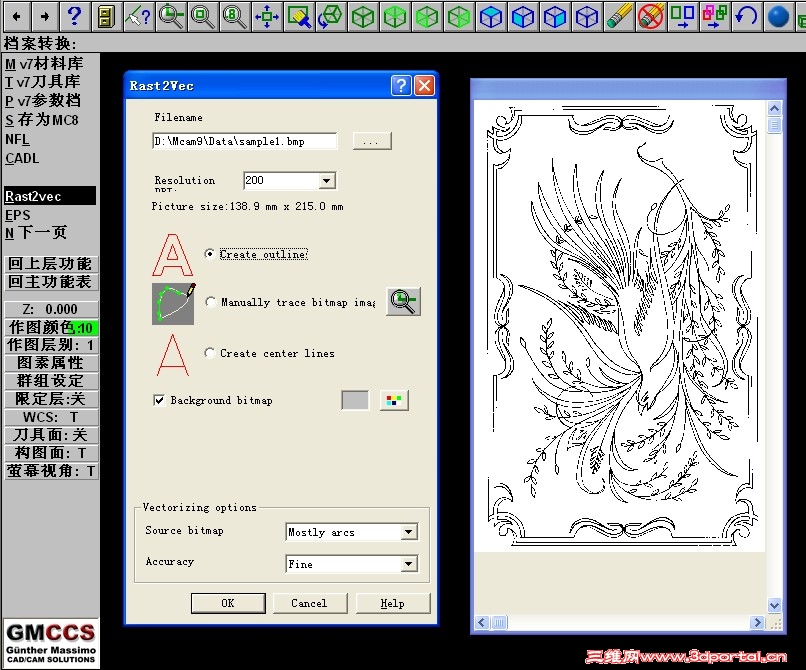Select the Create center lines radio button
This screenshot has width=806, height=670.
point(209,353)
